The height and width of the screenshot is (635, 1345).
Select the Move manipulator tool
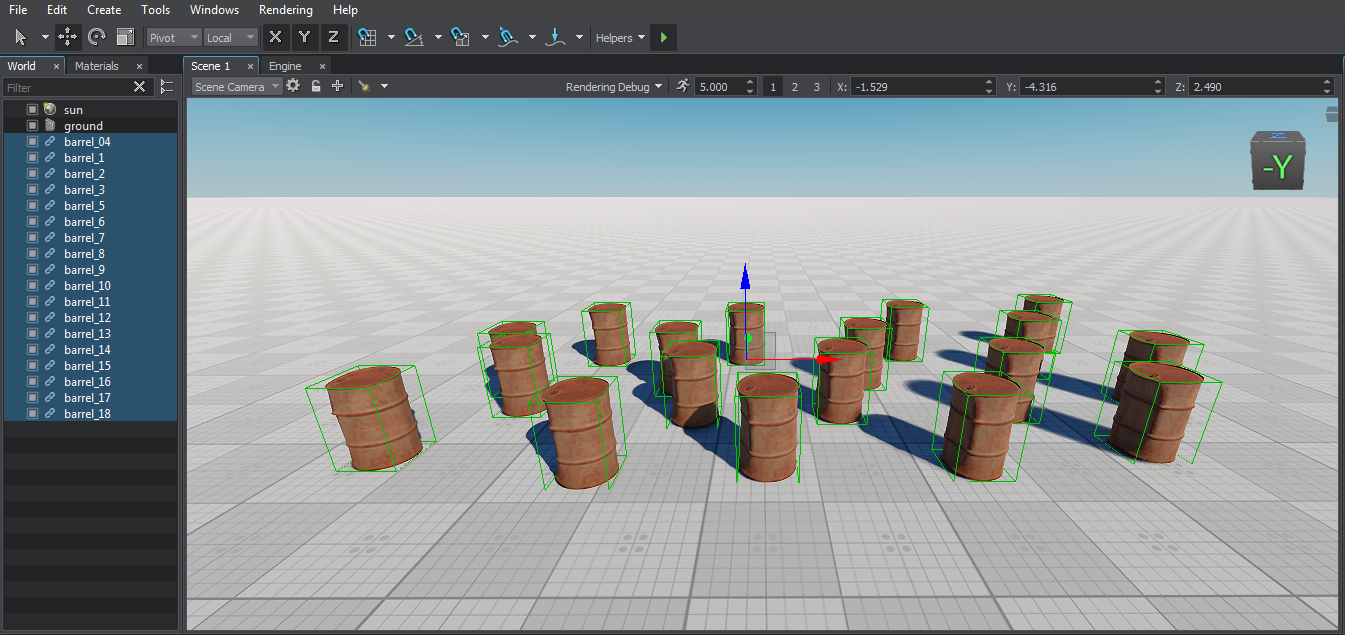[x=68, y=37]
